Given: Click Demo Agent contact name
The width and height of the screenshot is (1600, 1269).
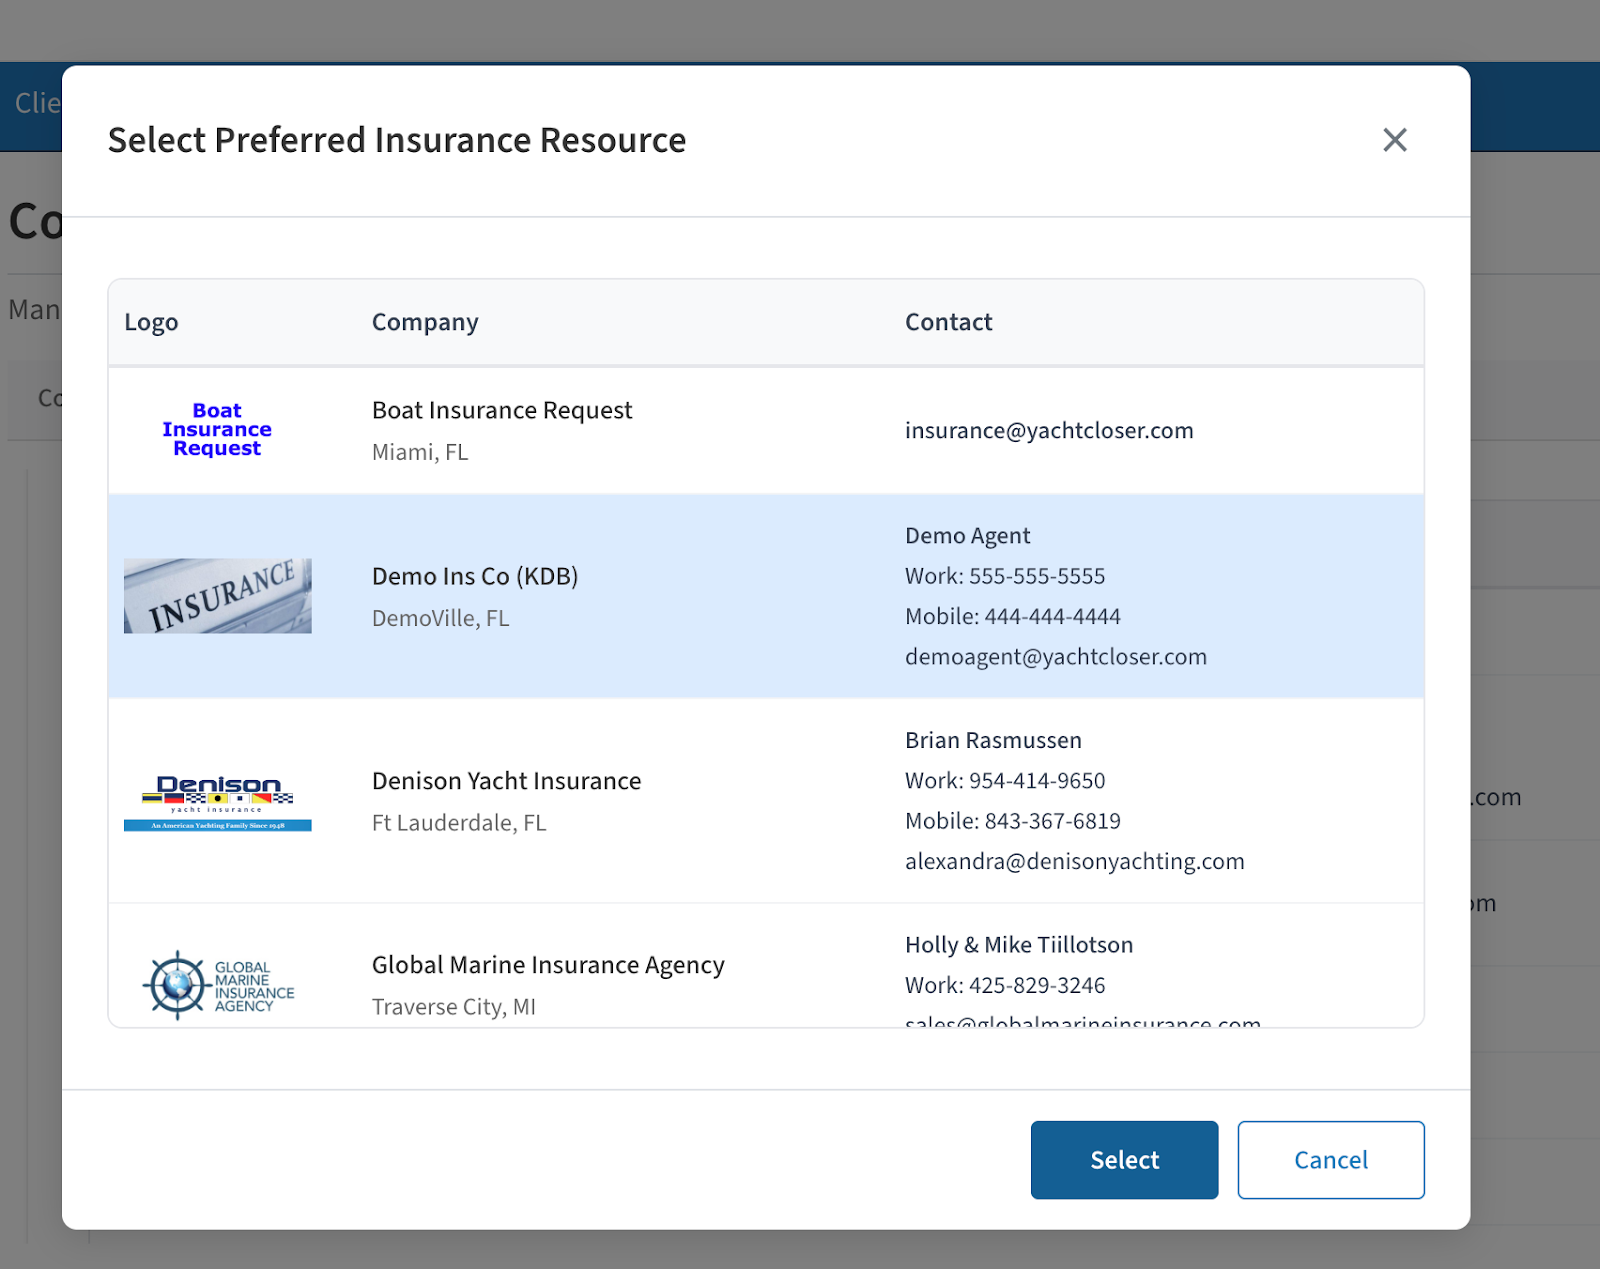Looking at the screenshot, I should 967,536.
